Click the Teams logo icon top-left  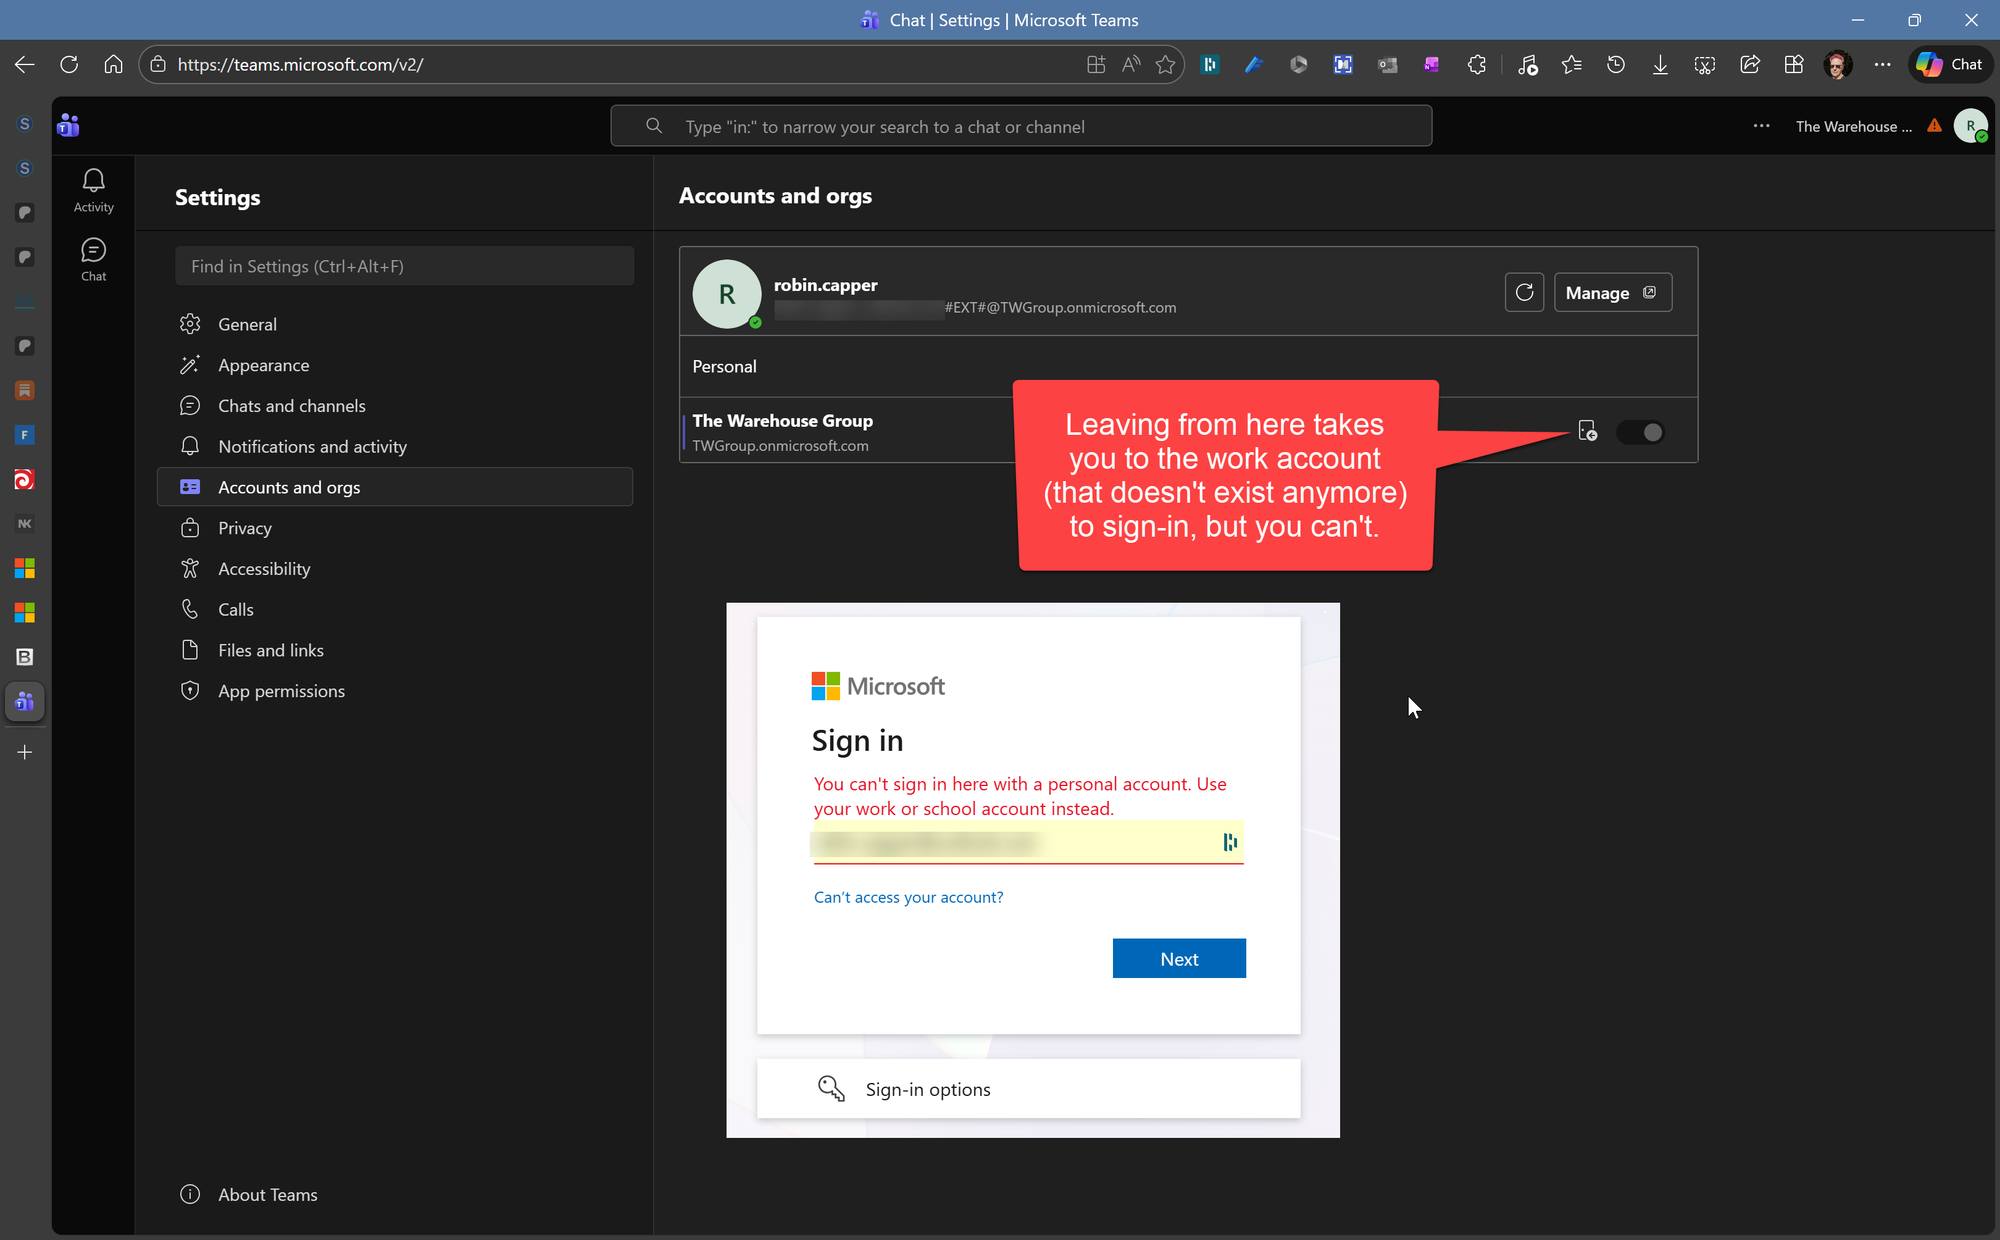(x=68, y=125)
